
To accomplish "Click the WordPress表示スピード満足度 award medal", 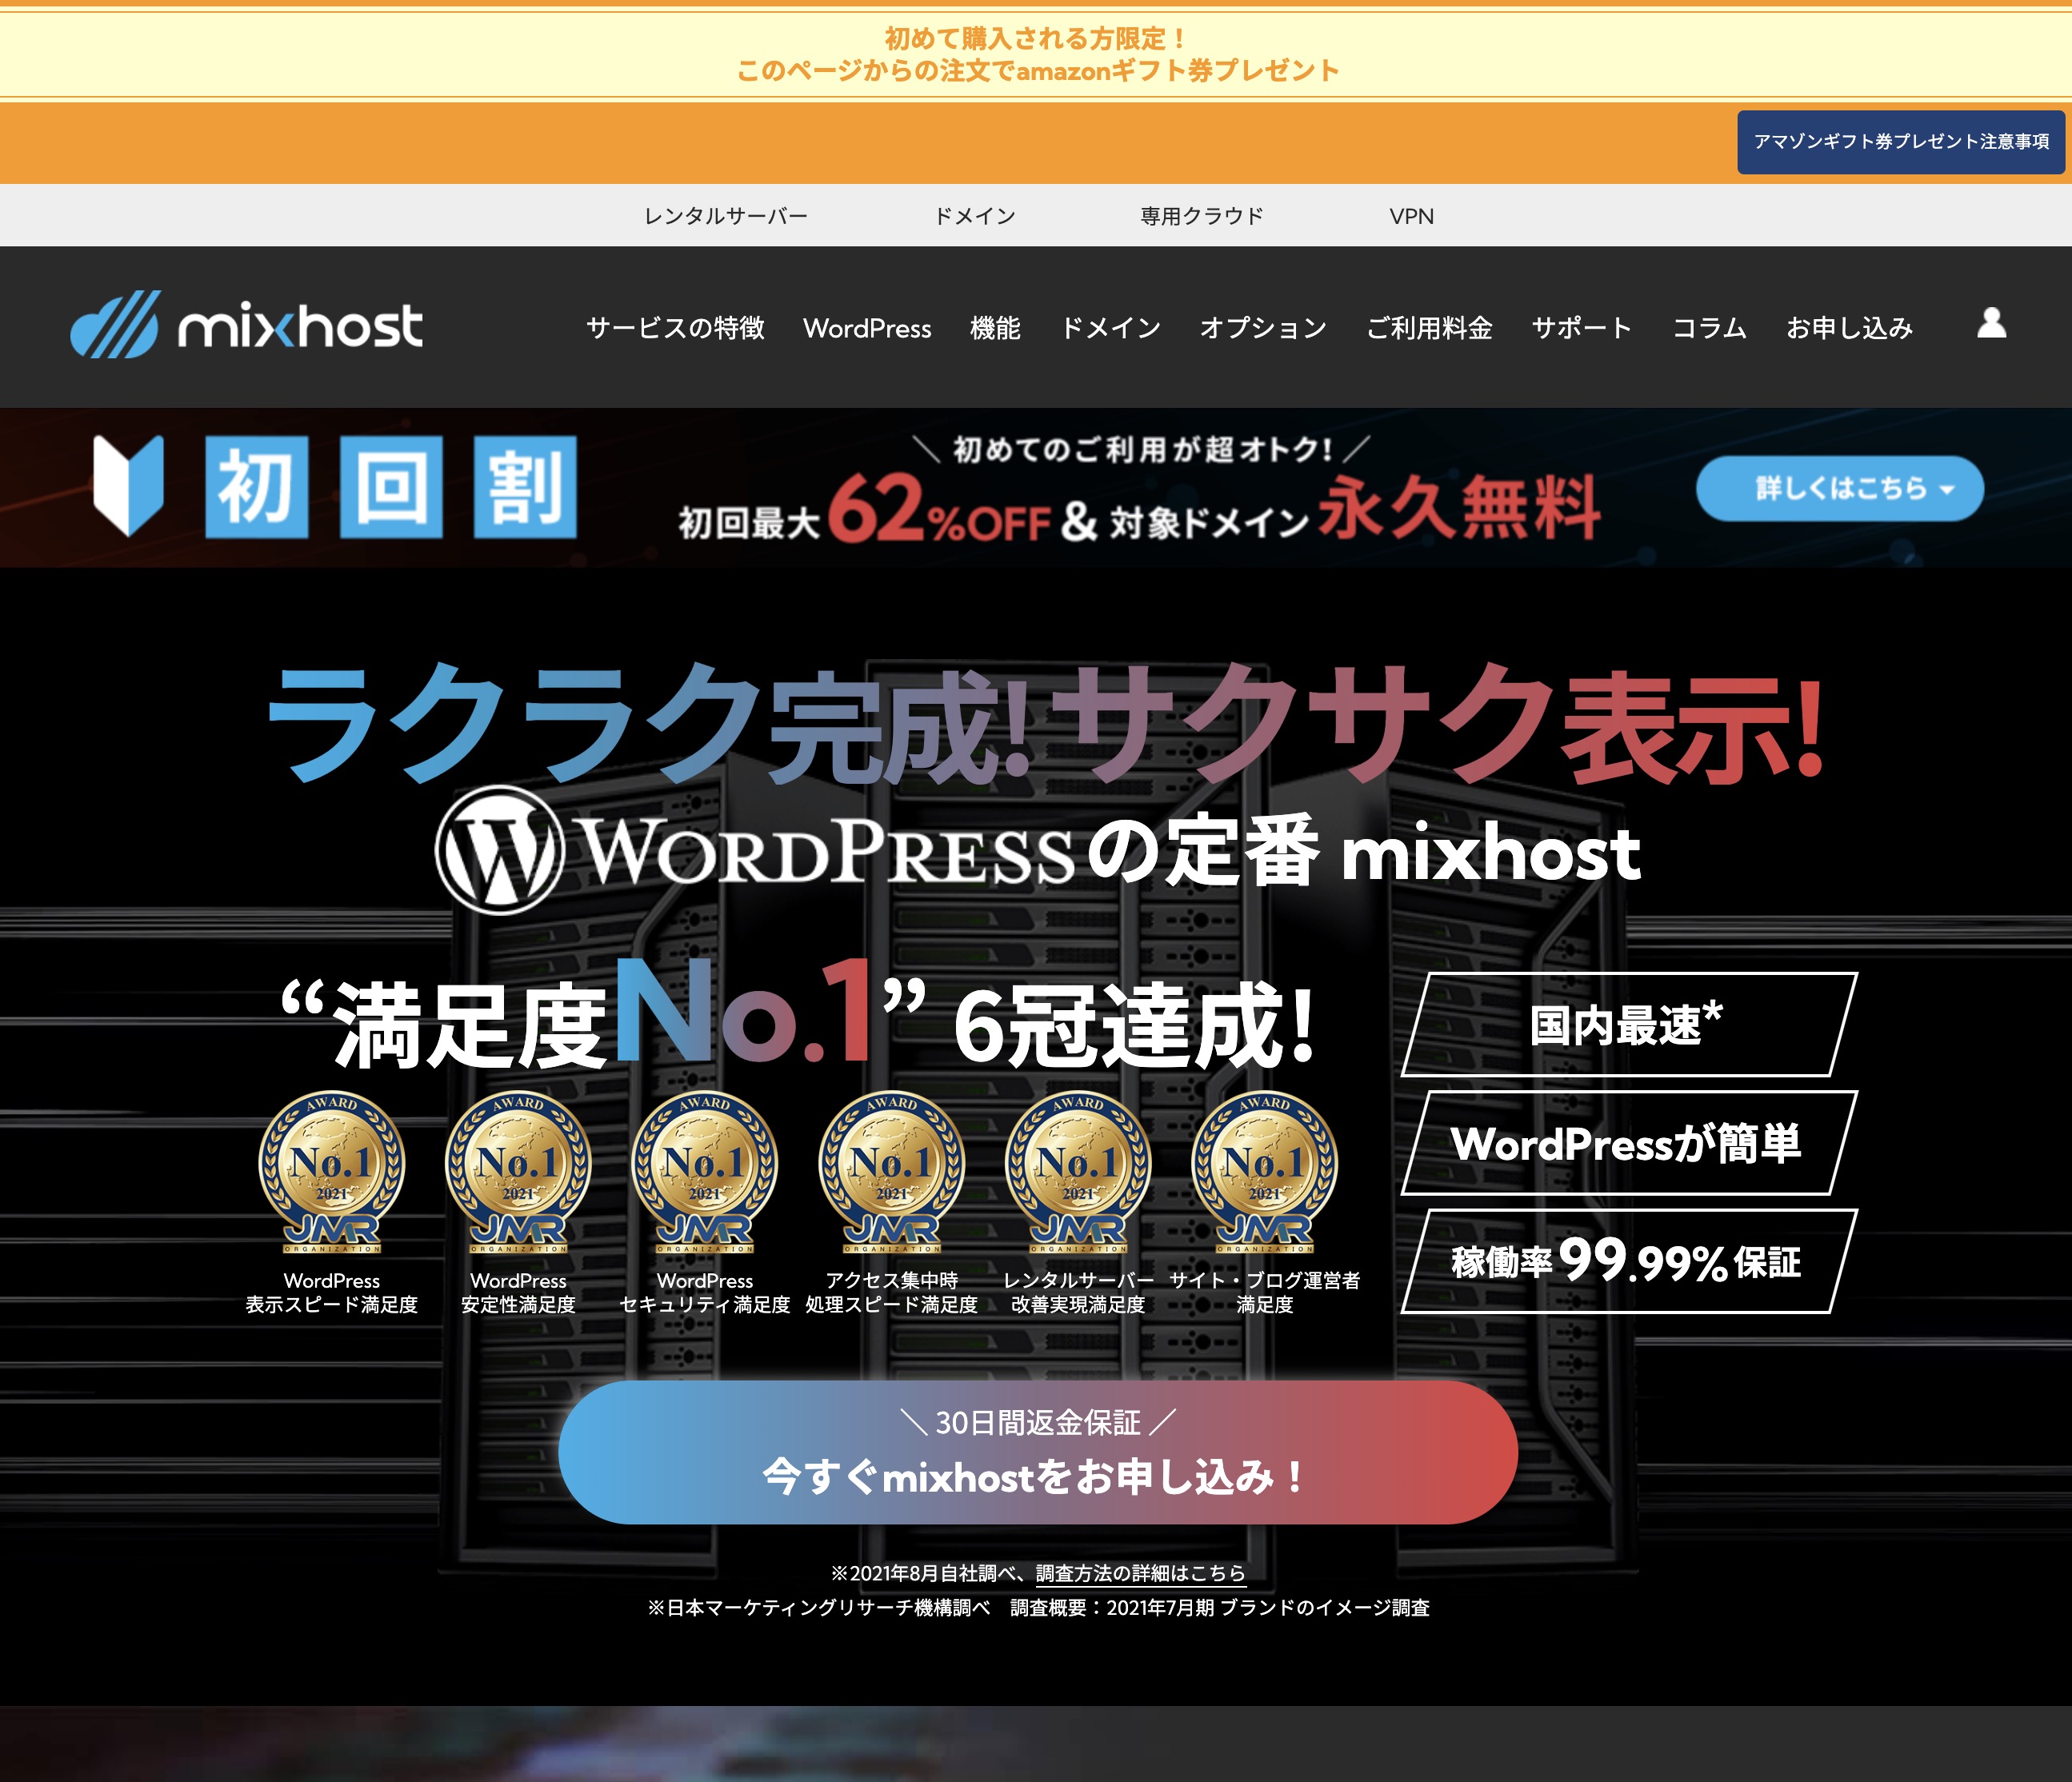I will click(332, 1170).
